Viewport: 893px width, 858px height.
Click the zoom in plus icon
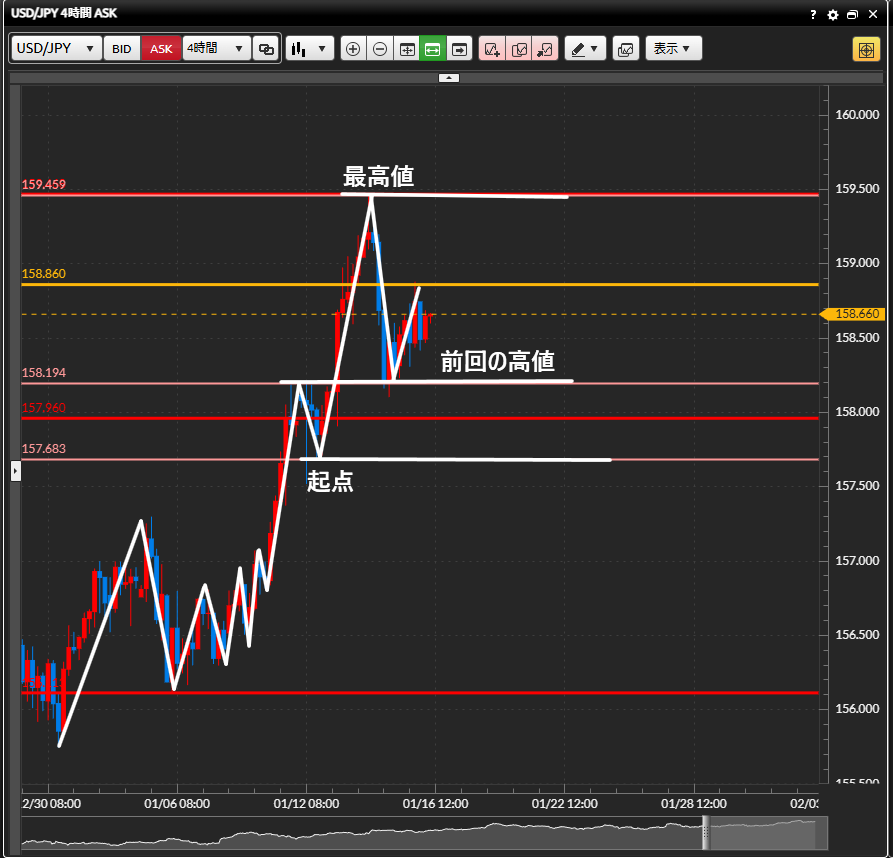[x=353, y=49]
